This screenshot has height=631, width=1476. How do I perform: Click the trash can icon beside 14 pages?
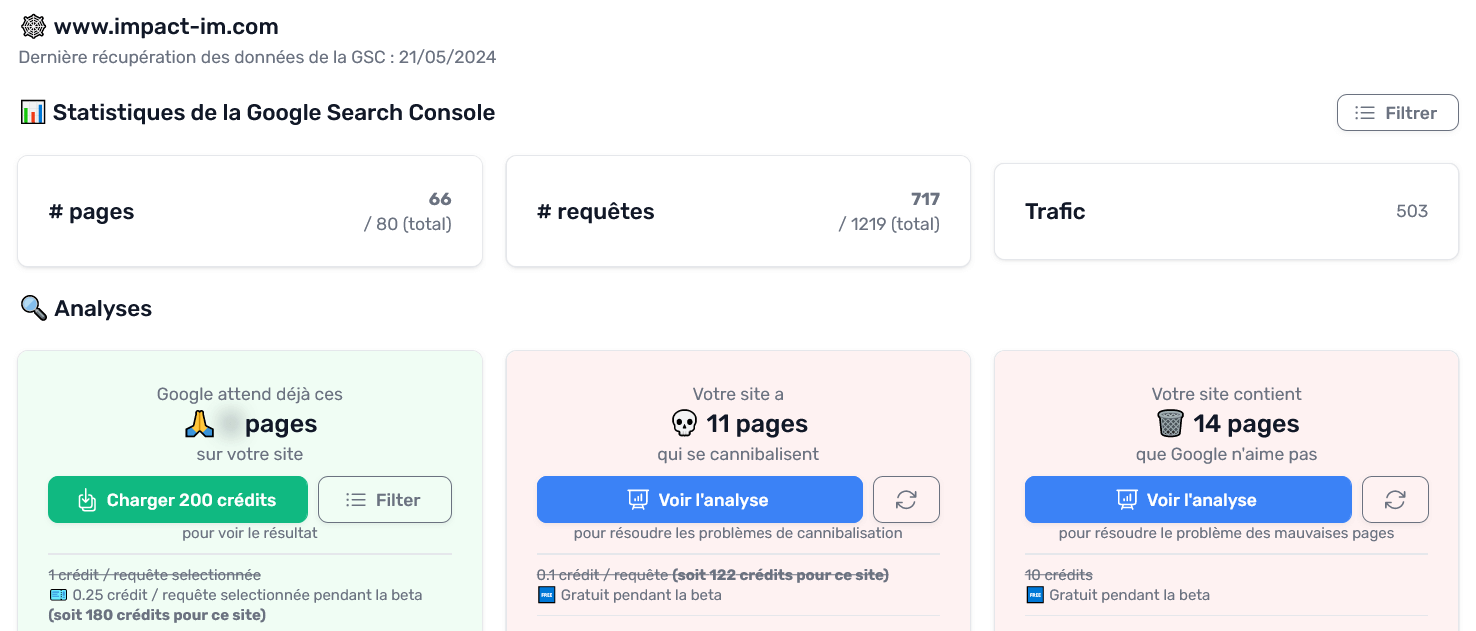tap(1170, 424)
